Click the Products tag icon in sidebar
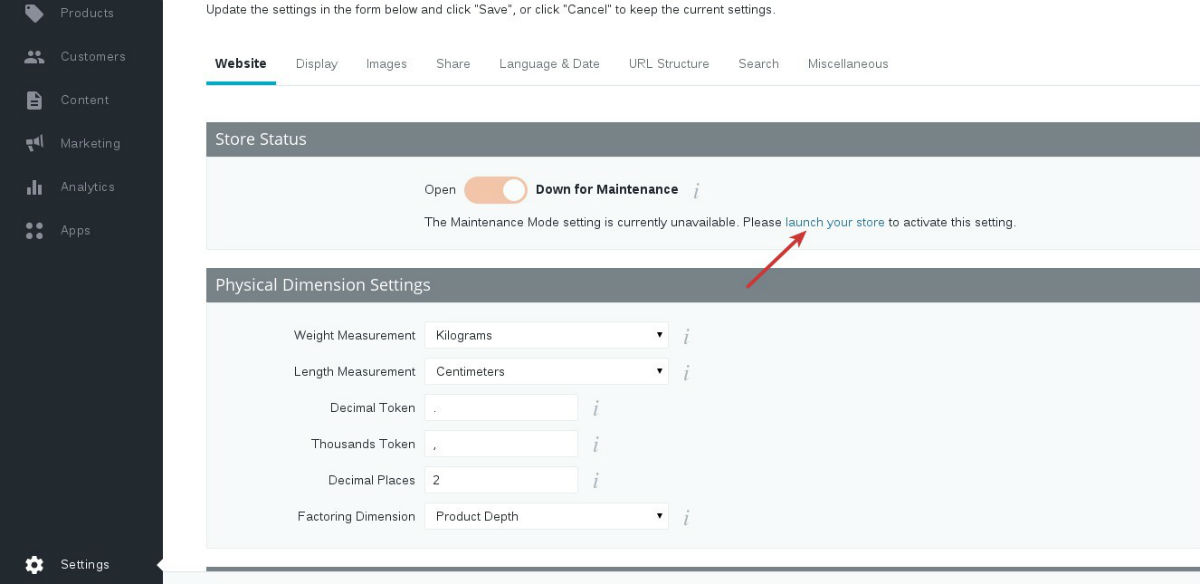The width and height of the screenshot is (1200, 584). pos(34,13)
